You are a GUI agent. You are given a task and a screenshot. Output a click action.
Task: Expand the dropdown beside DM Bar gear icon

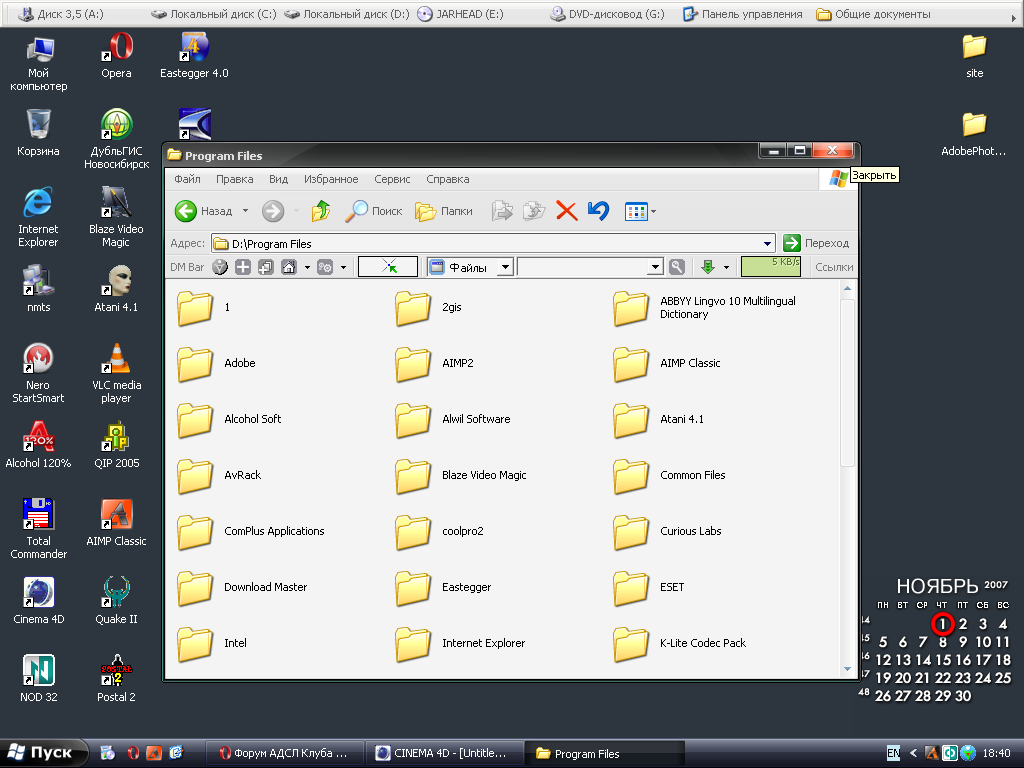[x=343, y=267]
